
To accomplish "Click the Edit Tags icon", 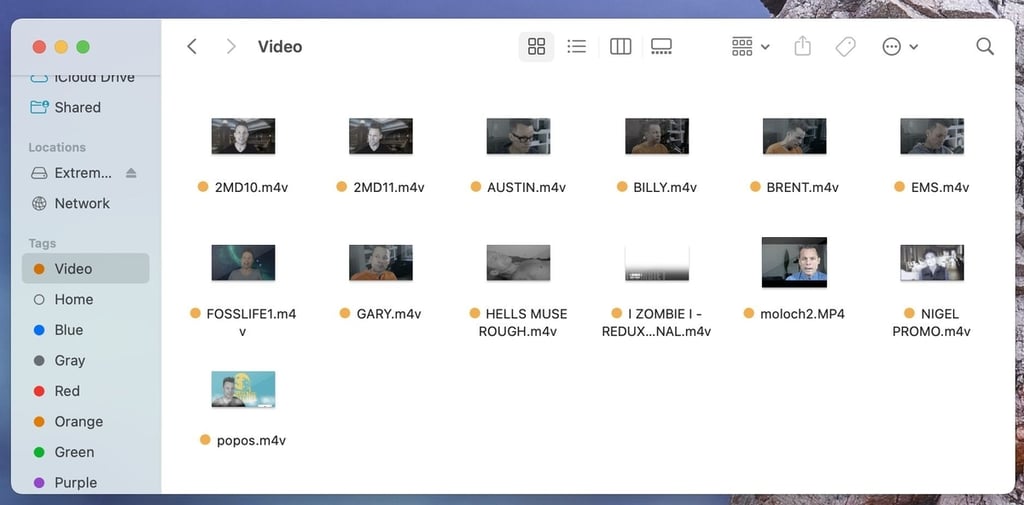I will [846, 46].
